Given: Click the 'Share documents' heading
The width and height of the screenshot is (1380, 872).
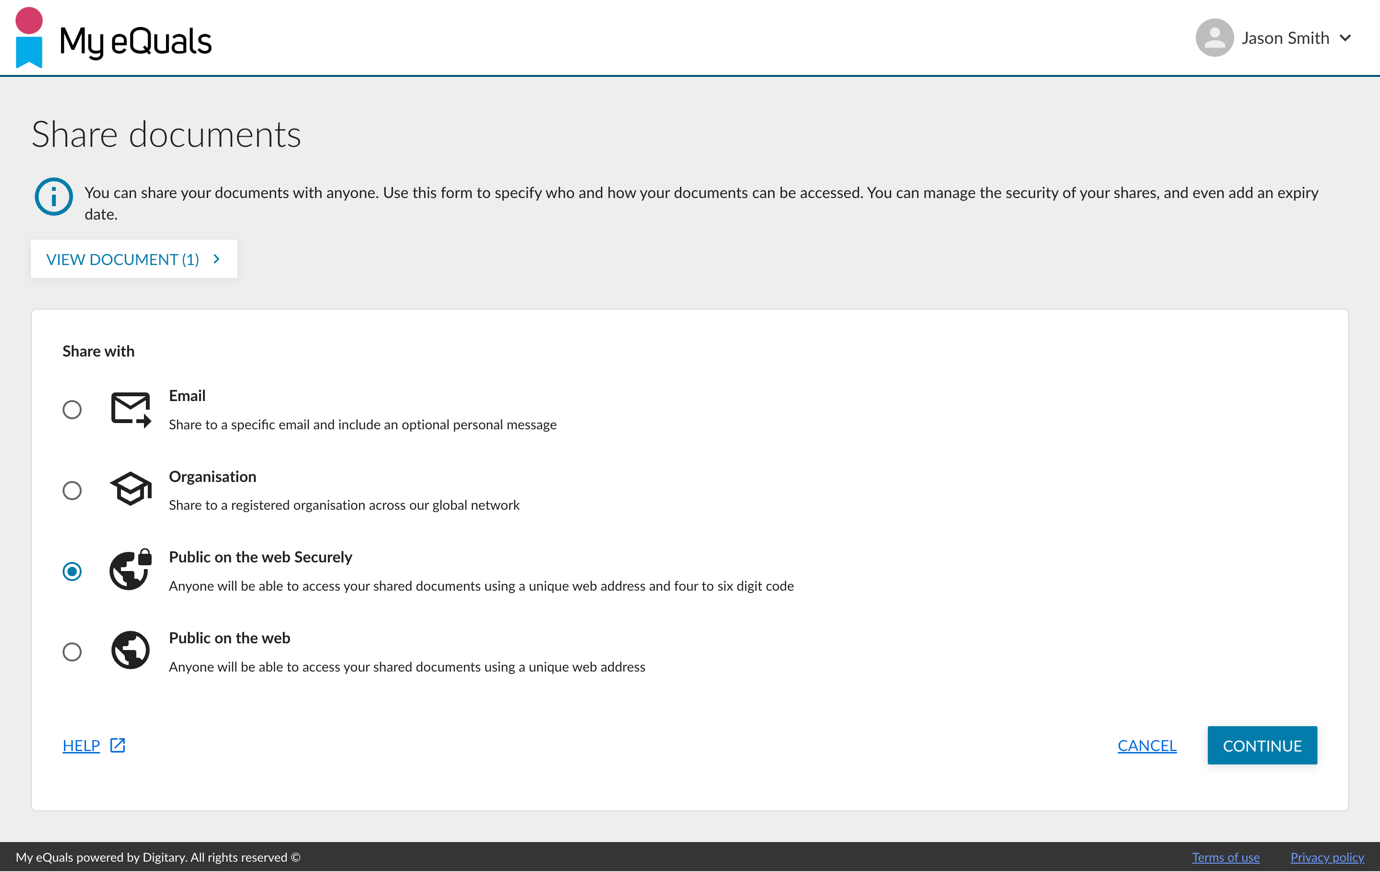Looking at the screenshot, I should tap(166, 134).
